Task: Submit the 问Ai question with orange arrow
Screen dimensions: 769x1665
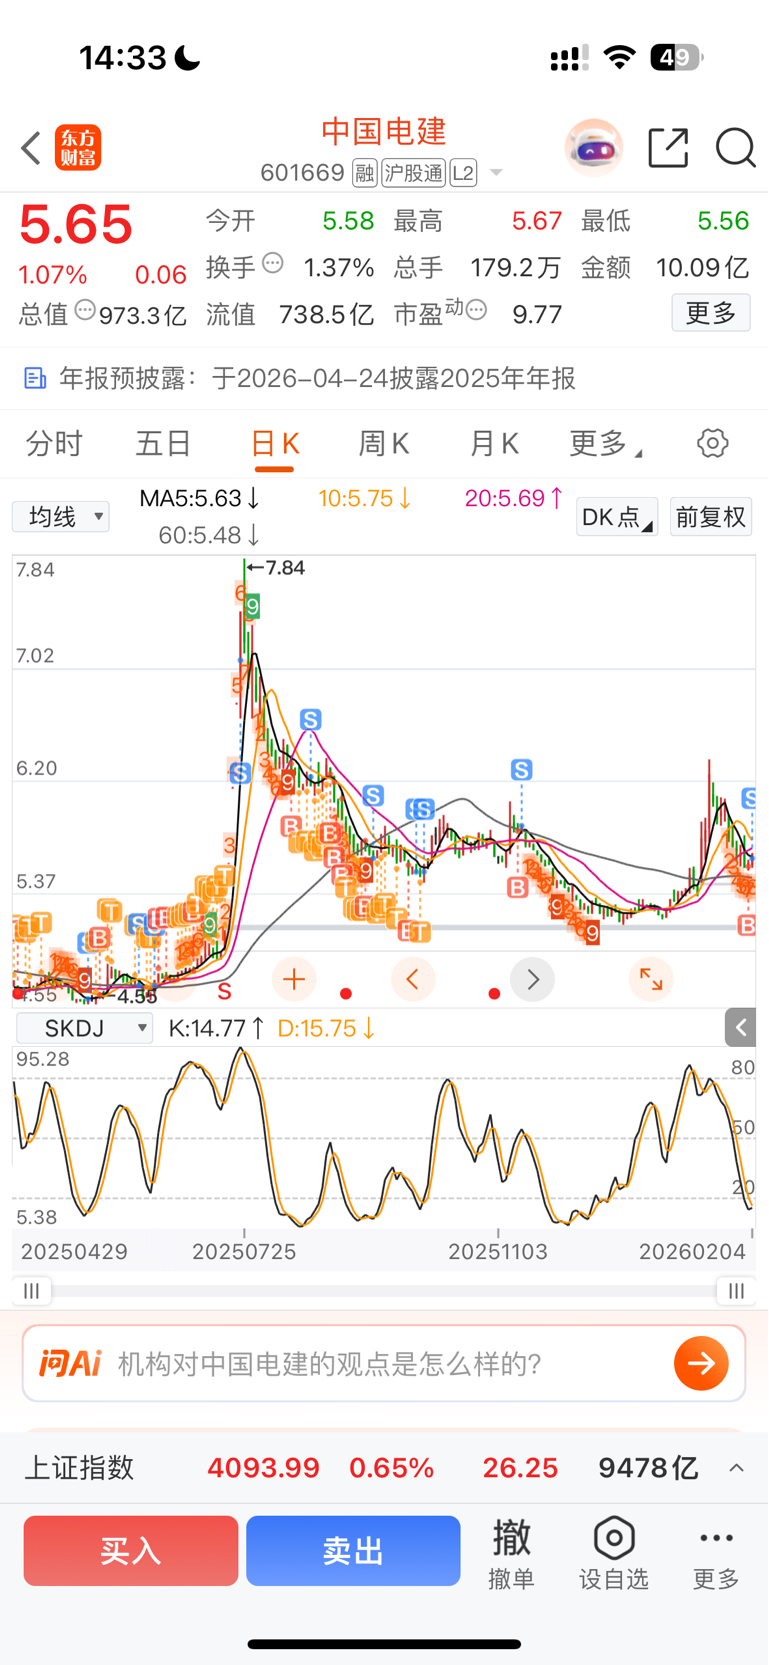Action: coord(701,1363)
